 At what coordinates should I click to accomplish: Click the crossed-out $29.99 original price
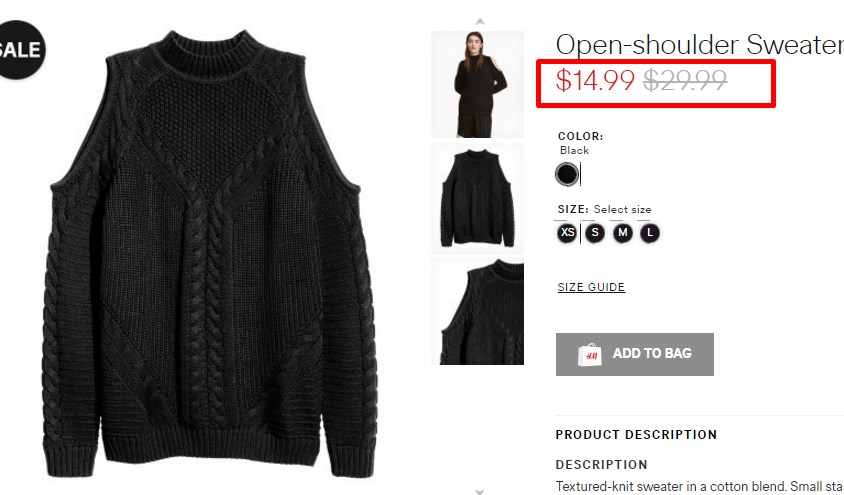click(685, 81)
